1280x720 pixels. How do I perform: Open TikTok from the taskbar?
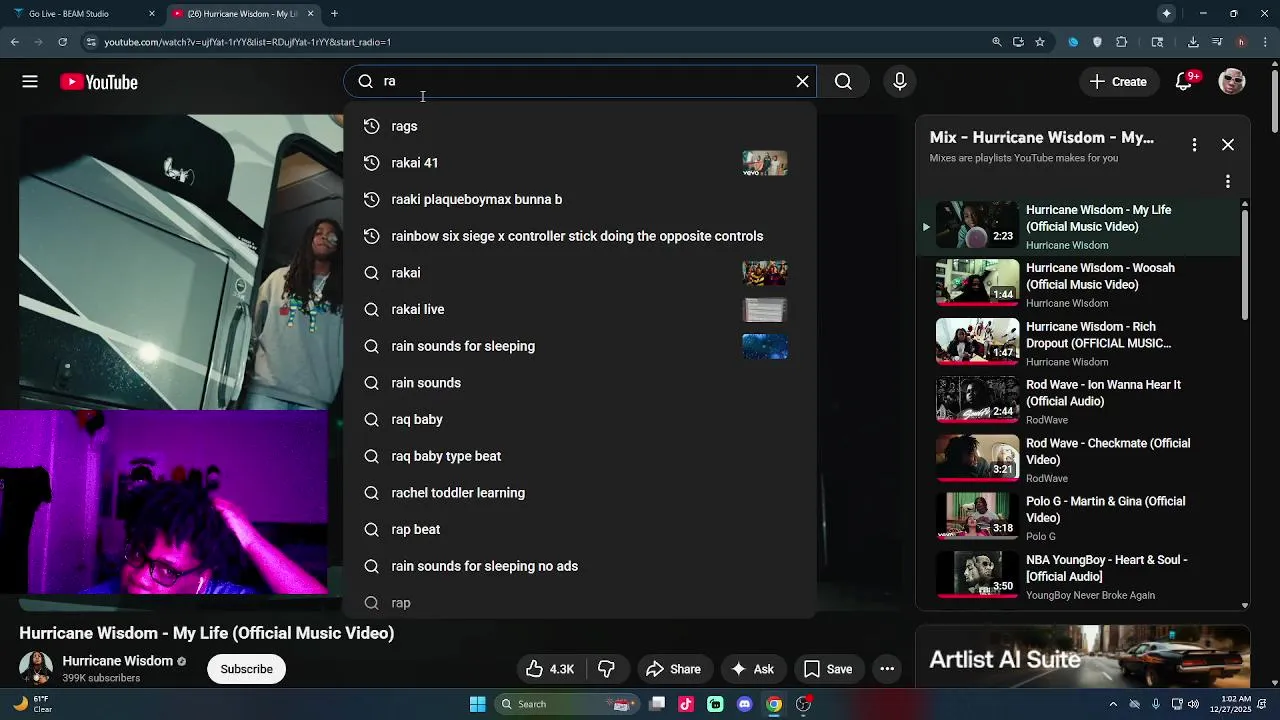click(686, 704)
